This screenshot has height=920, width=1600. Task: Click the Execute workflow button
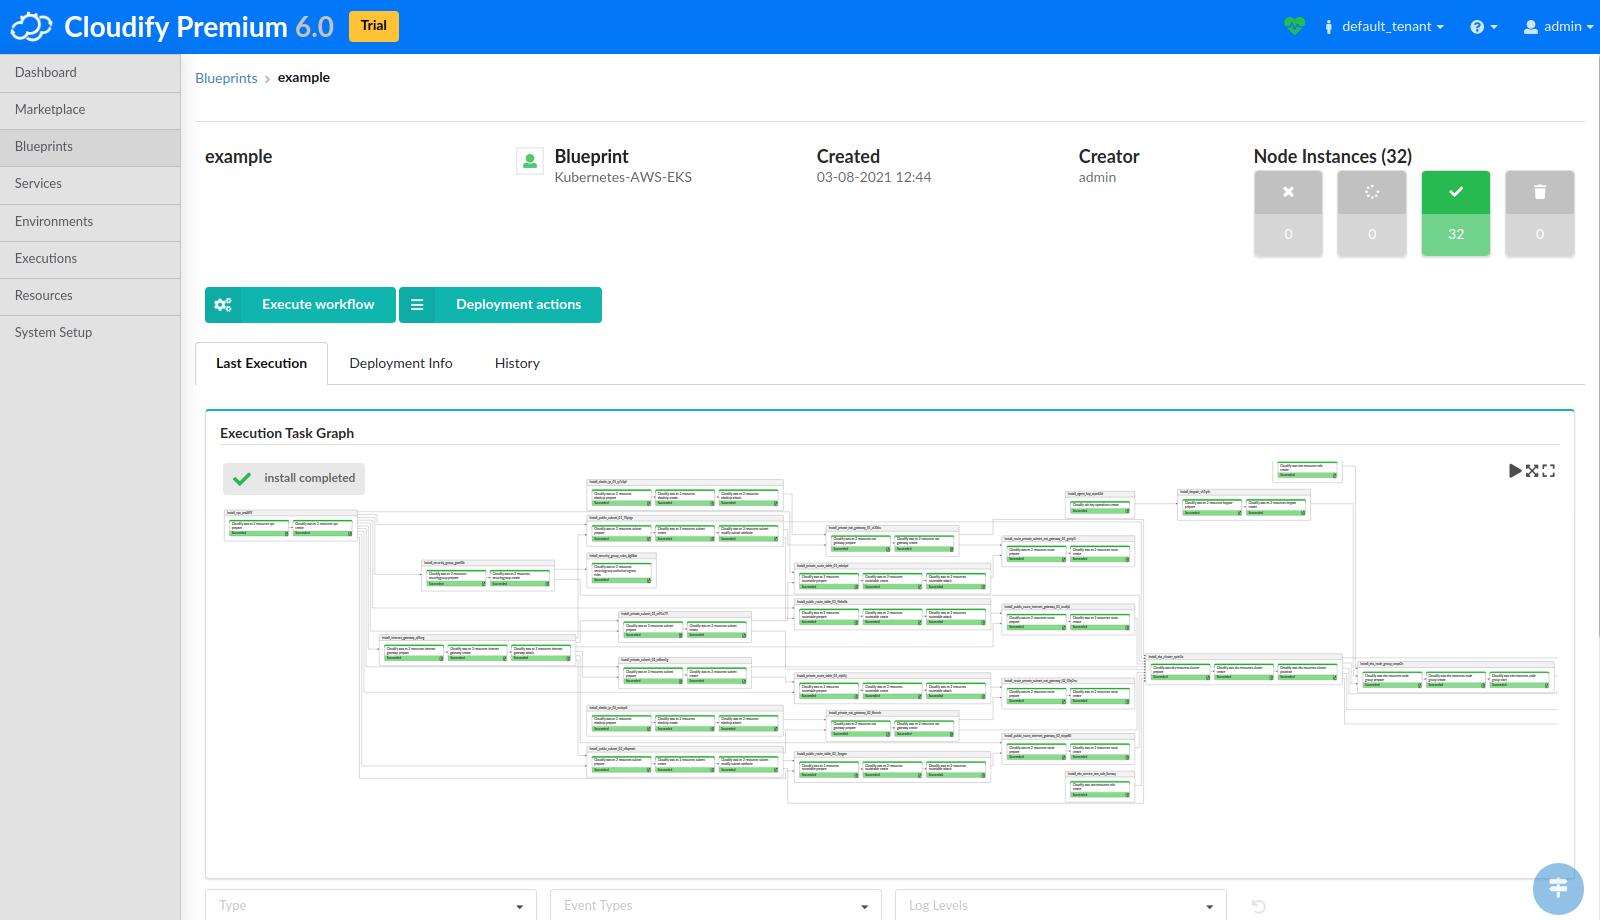317,304
